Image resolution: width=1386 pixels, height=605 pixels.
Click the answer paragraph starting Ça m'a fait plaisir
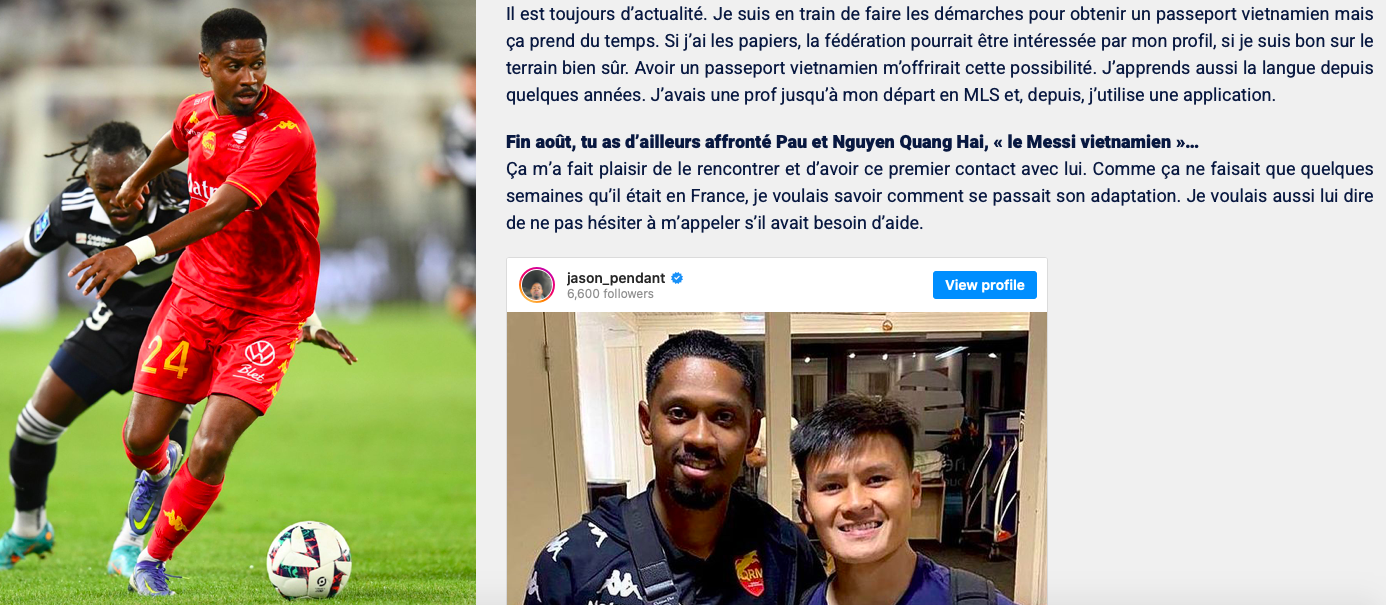coord(940,196)
